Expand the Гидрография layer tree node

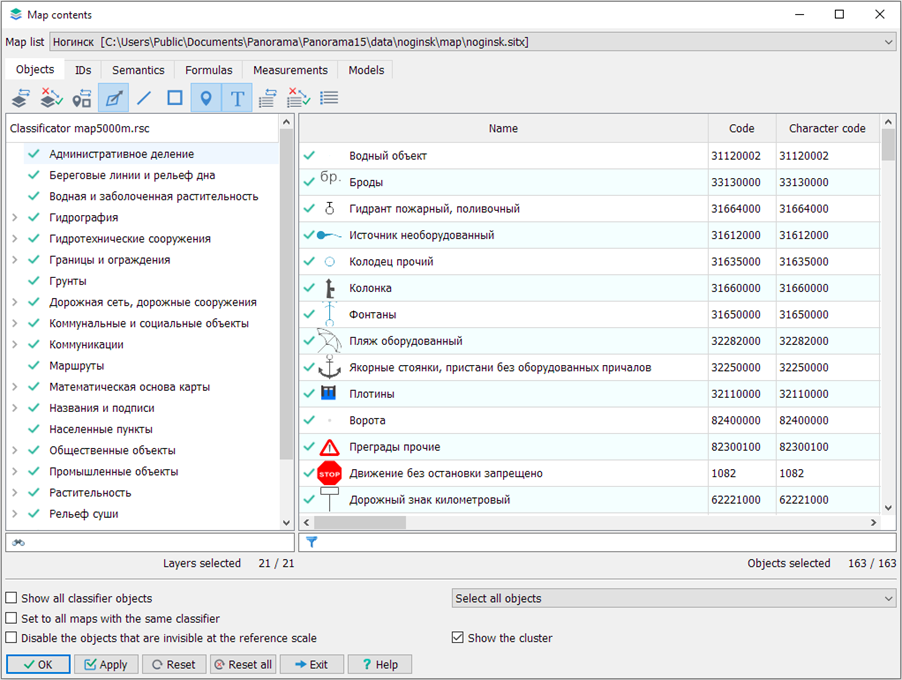pos(14,218)
